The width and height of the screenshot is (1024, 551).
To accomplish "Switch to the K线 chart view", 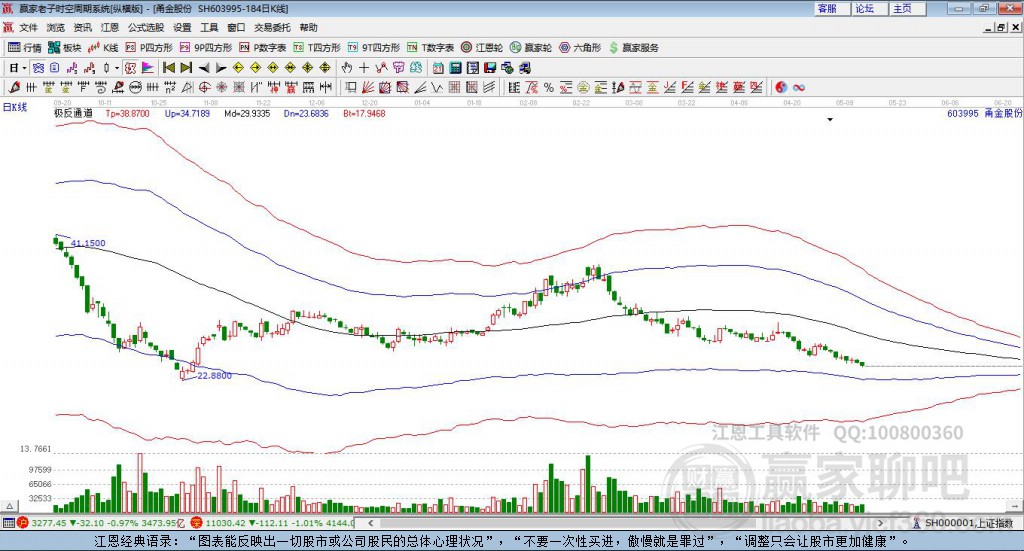I will pos(103,48).
